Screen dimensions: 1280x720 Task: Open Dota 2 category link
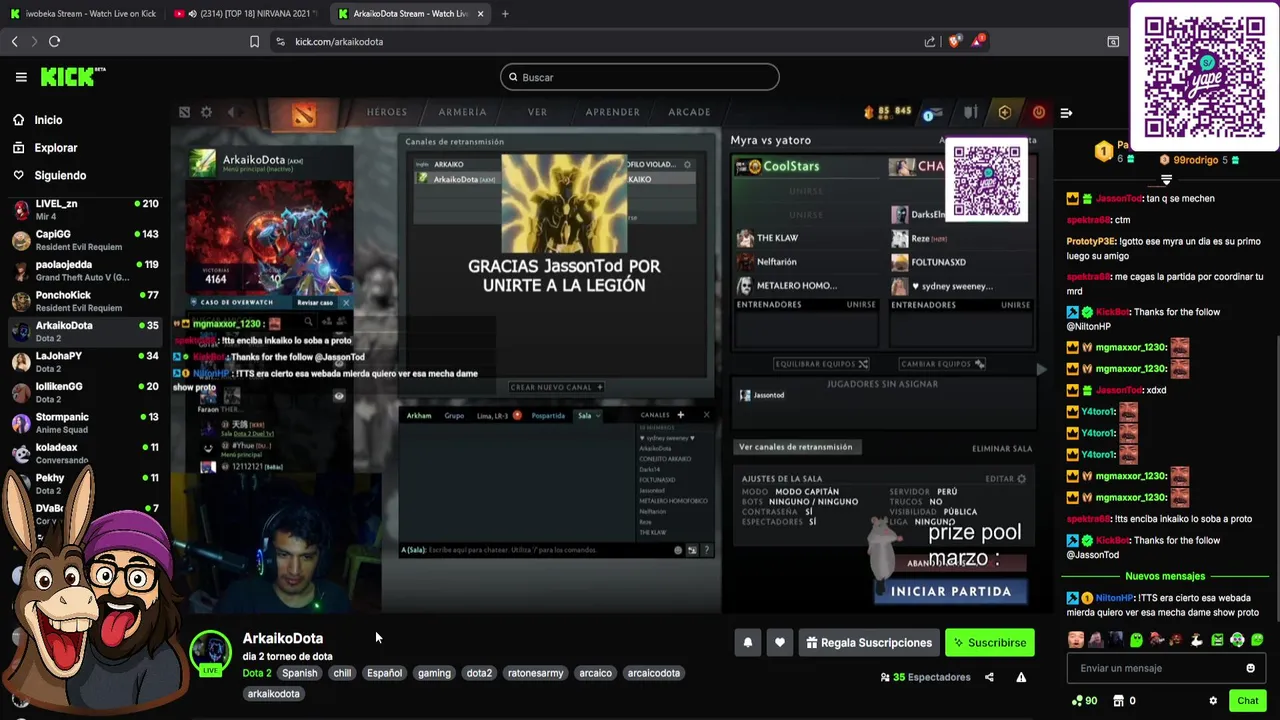257,673
